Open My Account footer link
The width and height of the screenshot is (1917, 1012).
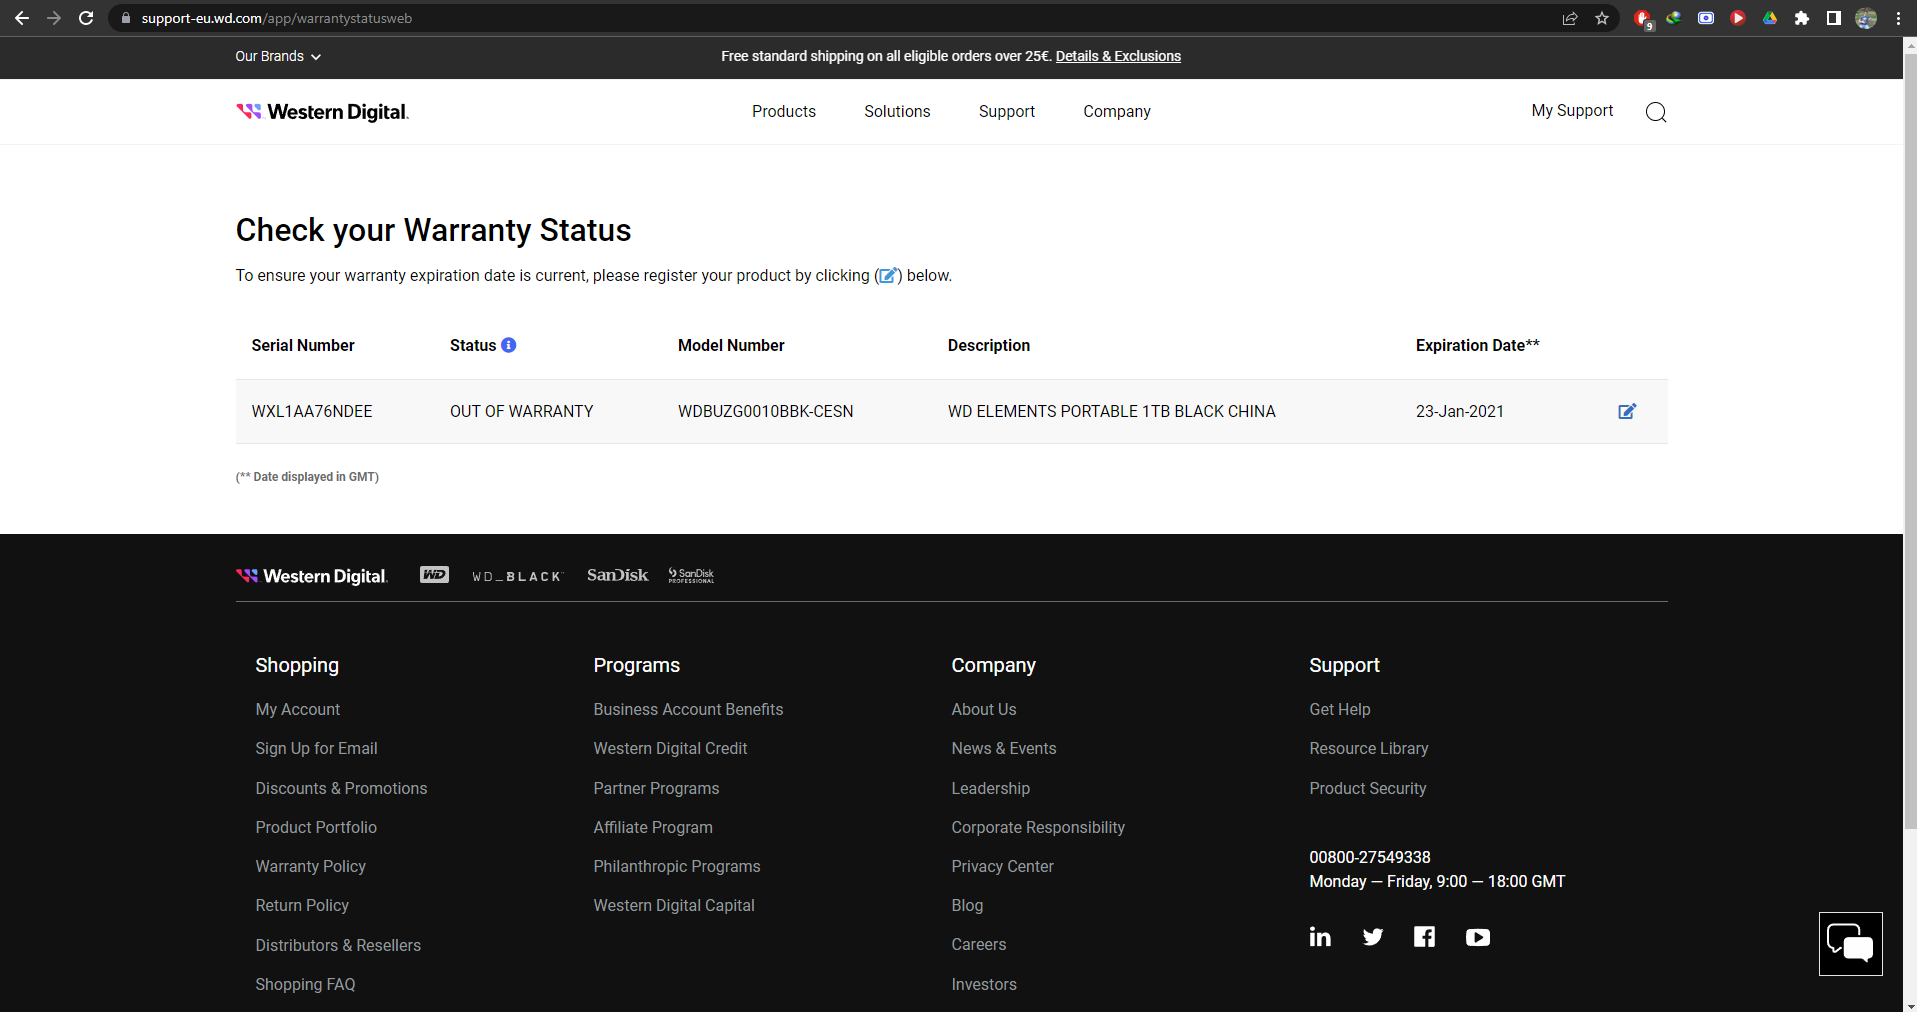pos(297,709)
